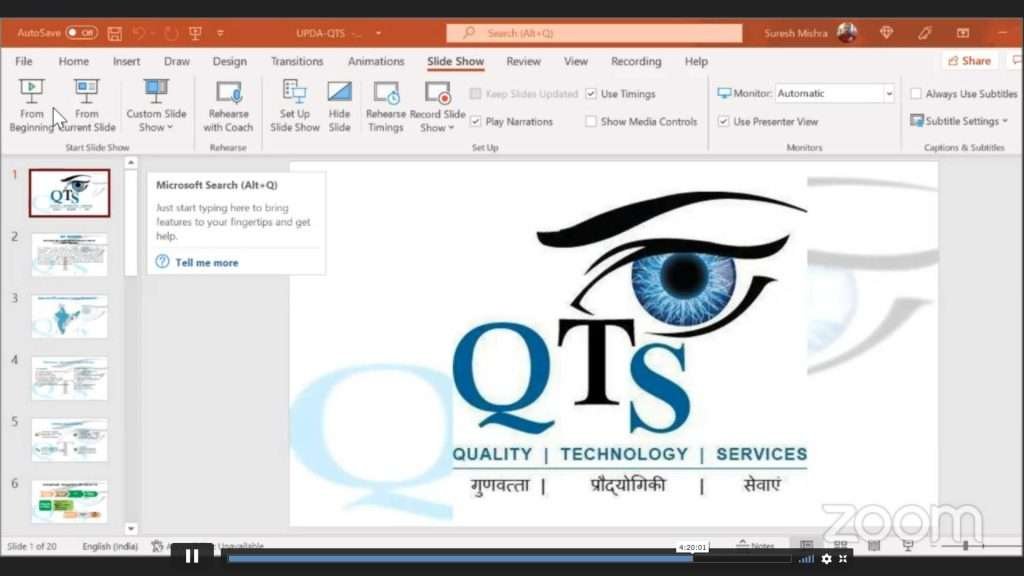Open Set Up Slide Show dialog
Viewport: 1024px width, 576px height.
(295, 106)
